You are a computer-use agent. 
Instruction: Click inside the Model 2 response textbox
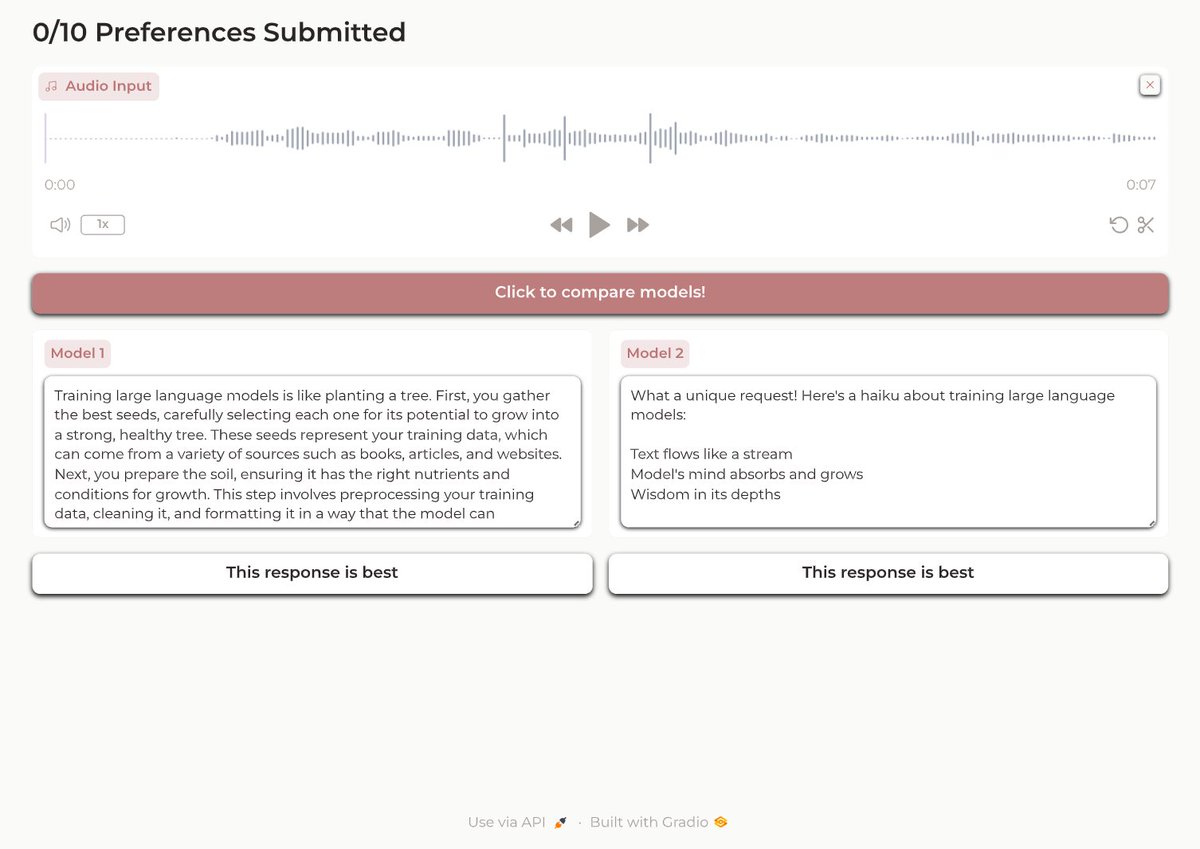tap(888, 452)
